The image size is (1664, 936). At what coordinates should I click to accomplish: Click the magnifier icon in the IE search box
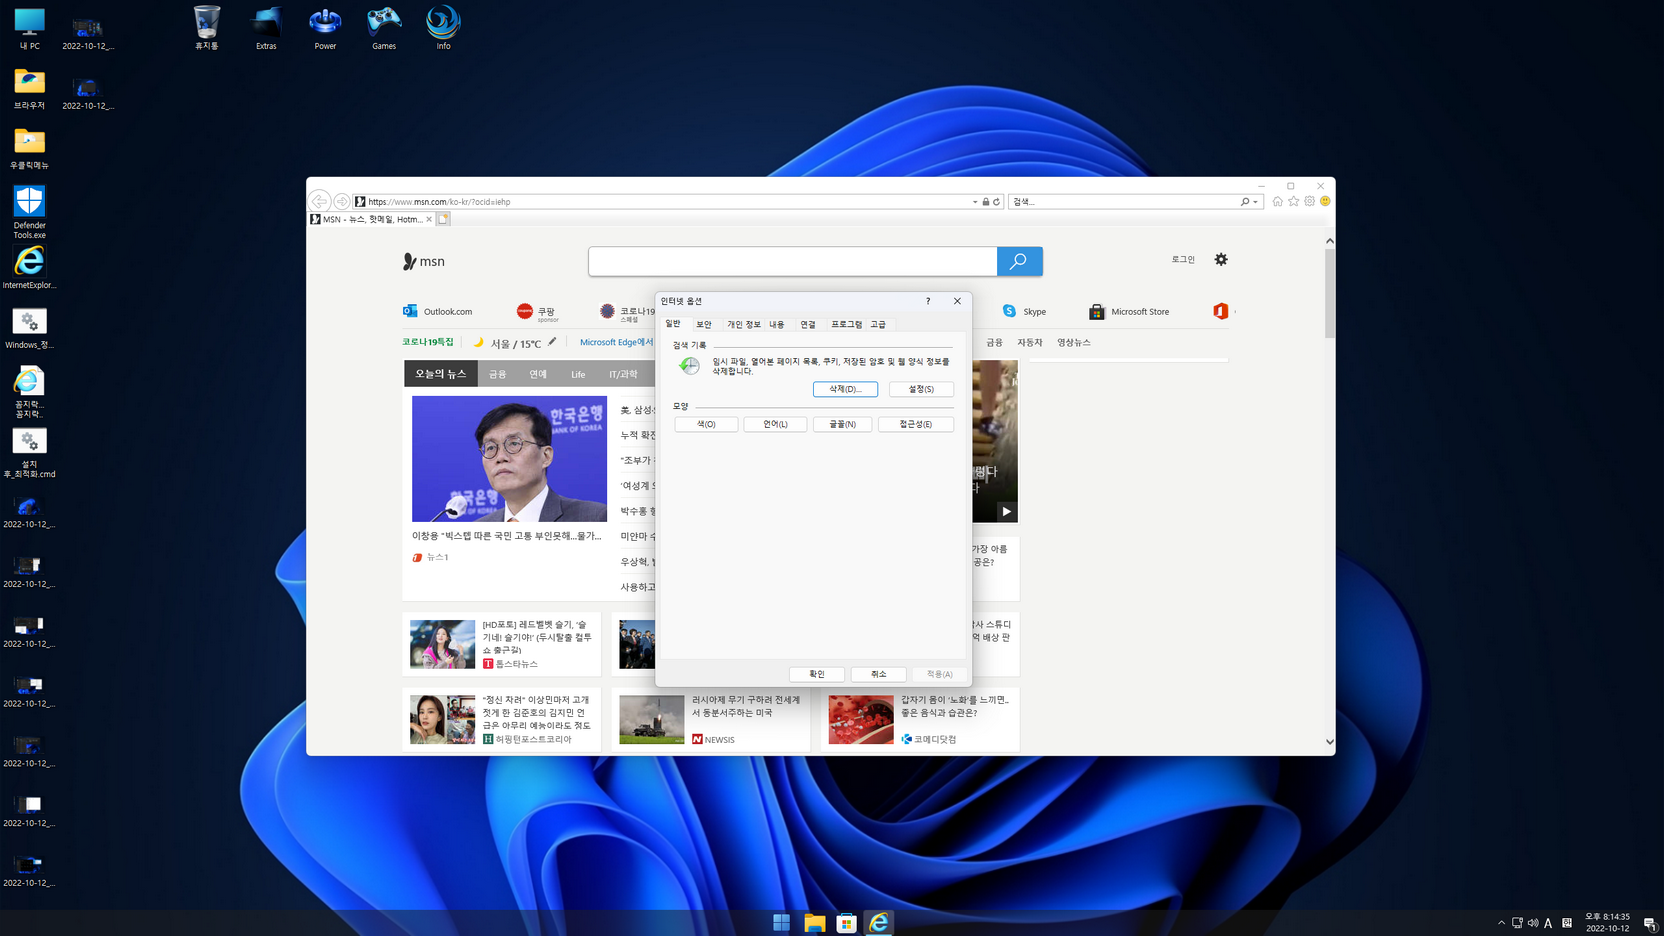point(1245,202)
